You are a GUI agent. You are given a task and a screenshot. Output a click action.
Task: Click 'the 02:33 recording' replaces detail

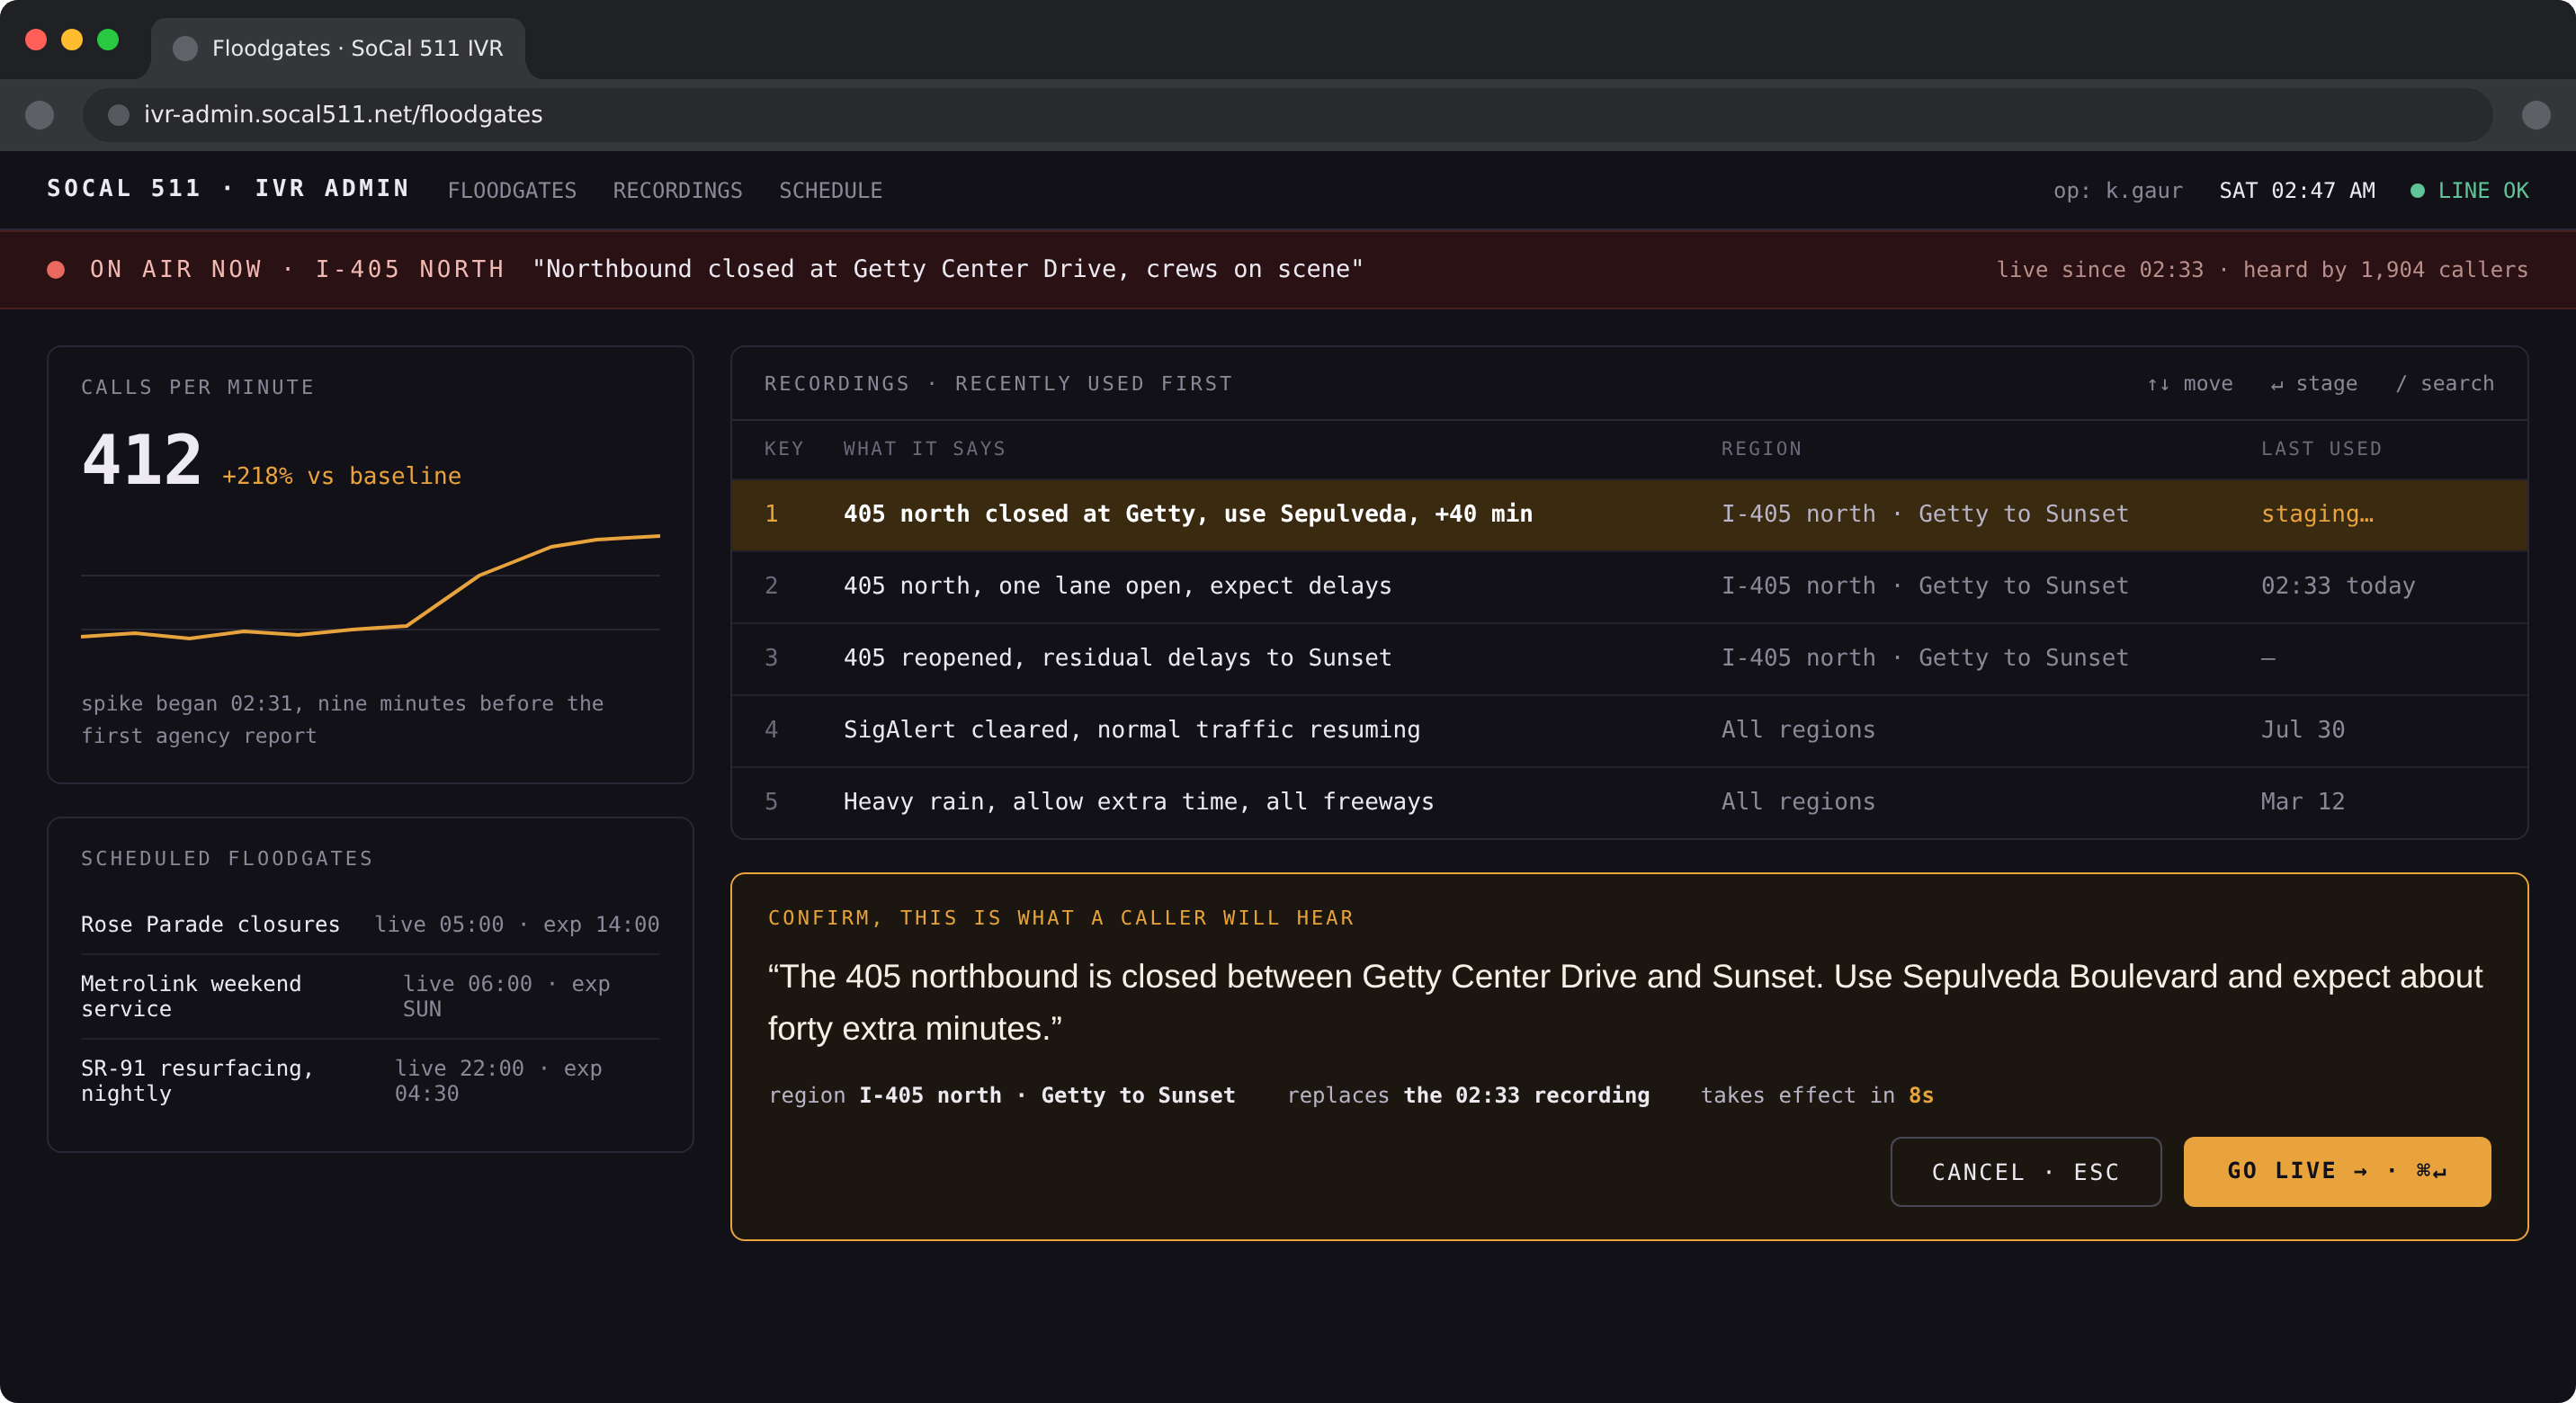pos(1526,1095)
